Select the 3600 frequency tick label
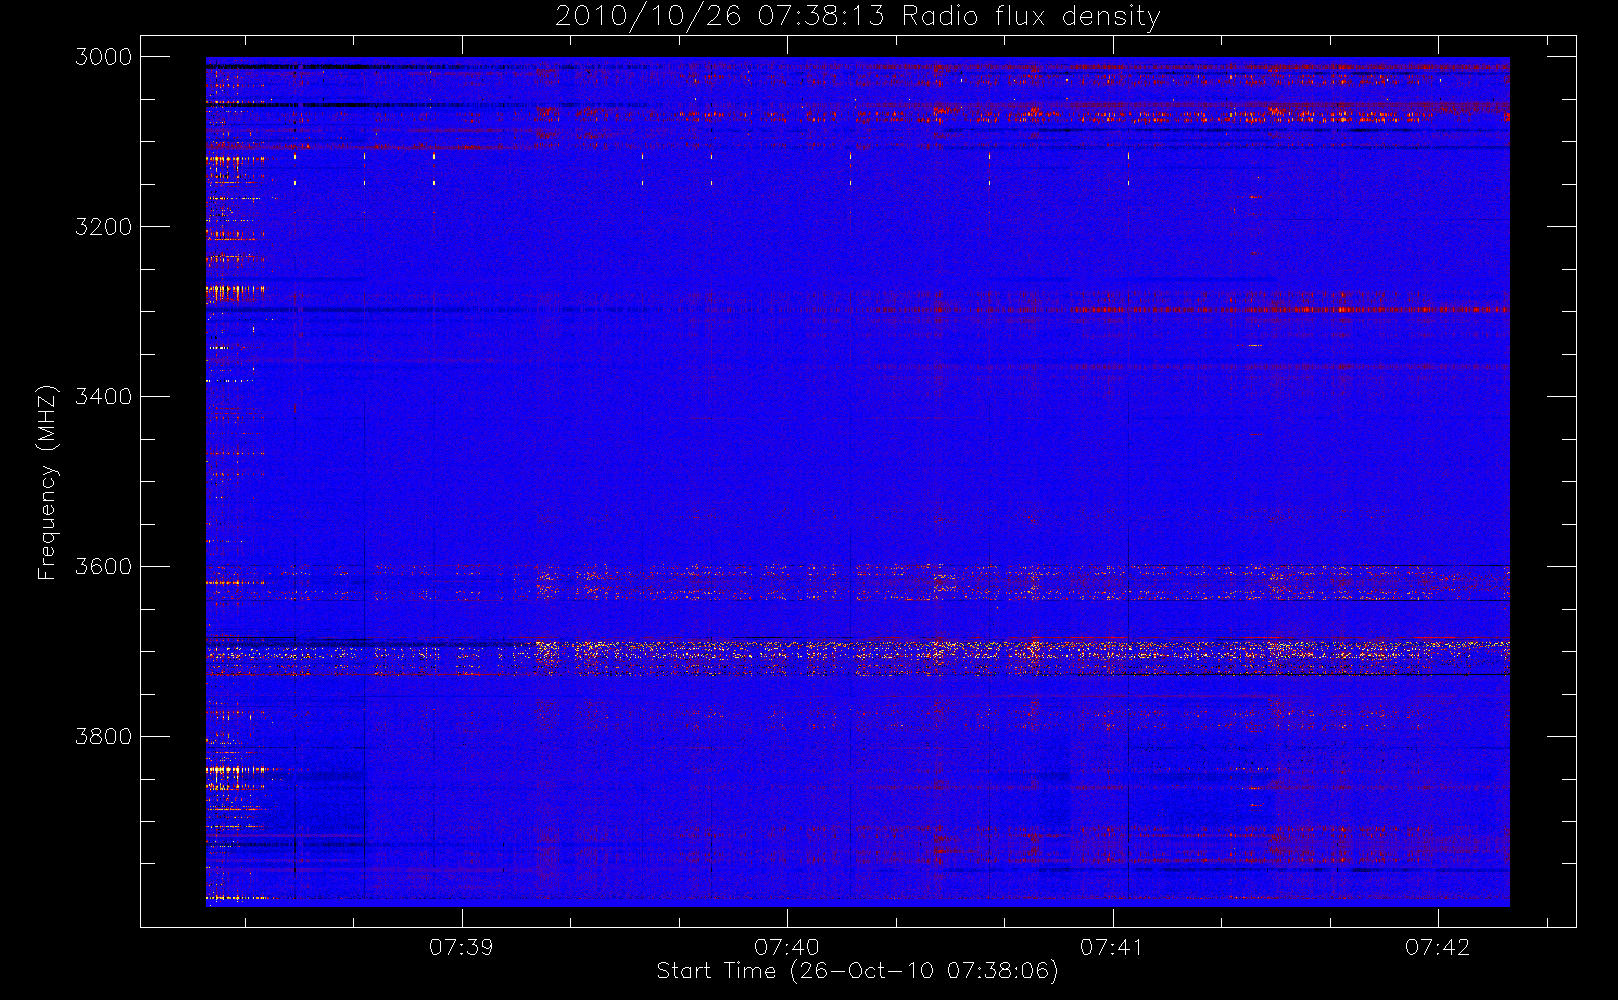1618x1000 pixels. 104,567
